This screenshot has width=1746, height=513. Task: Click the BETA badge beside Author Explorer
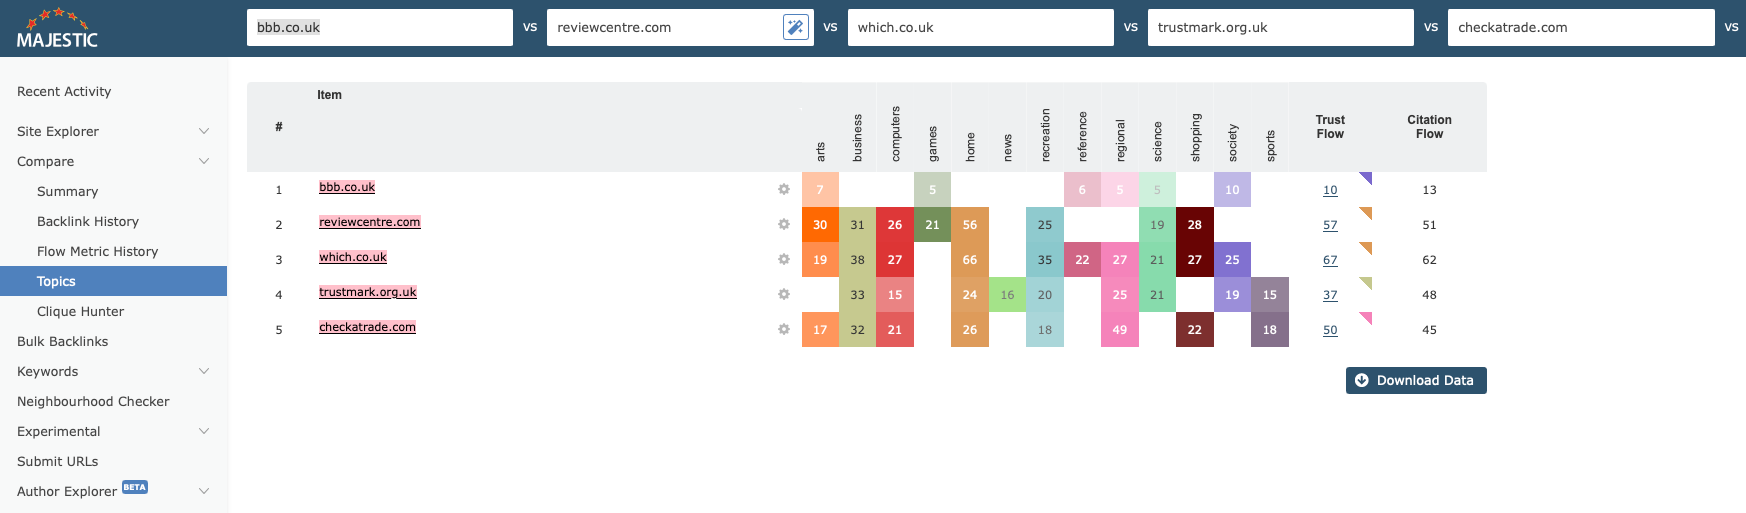(135, 487)
